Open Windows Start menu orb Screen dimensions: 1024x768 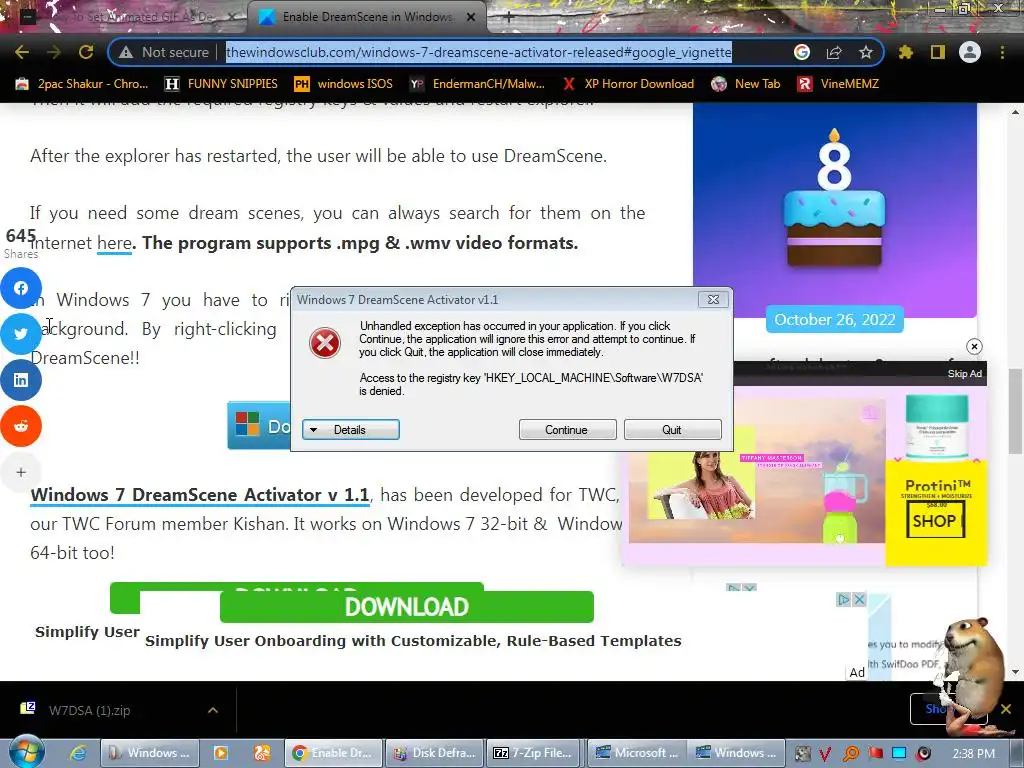(25, 752)
